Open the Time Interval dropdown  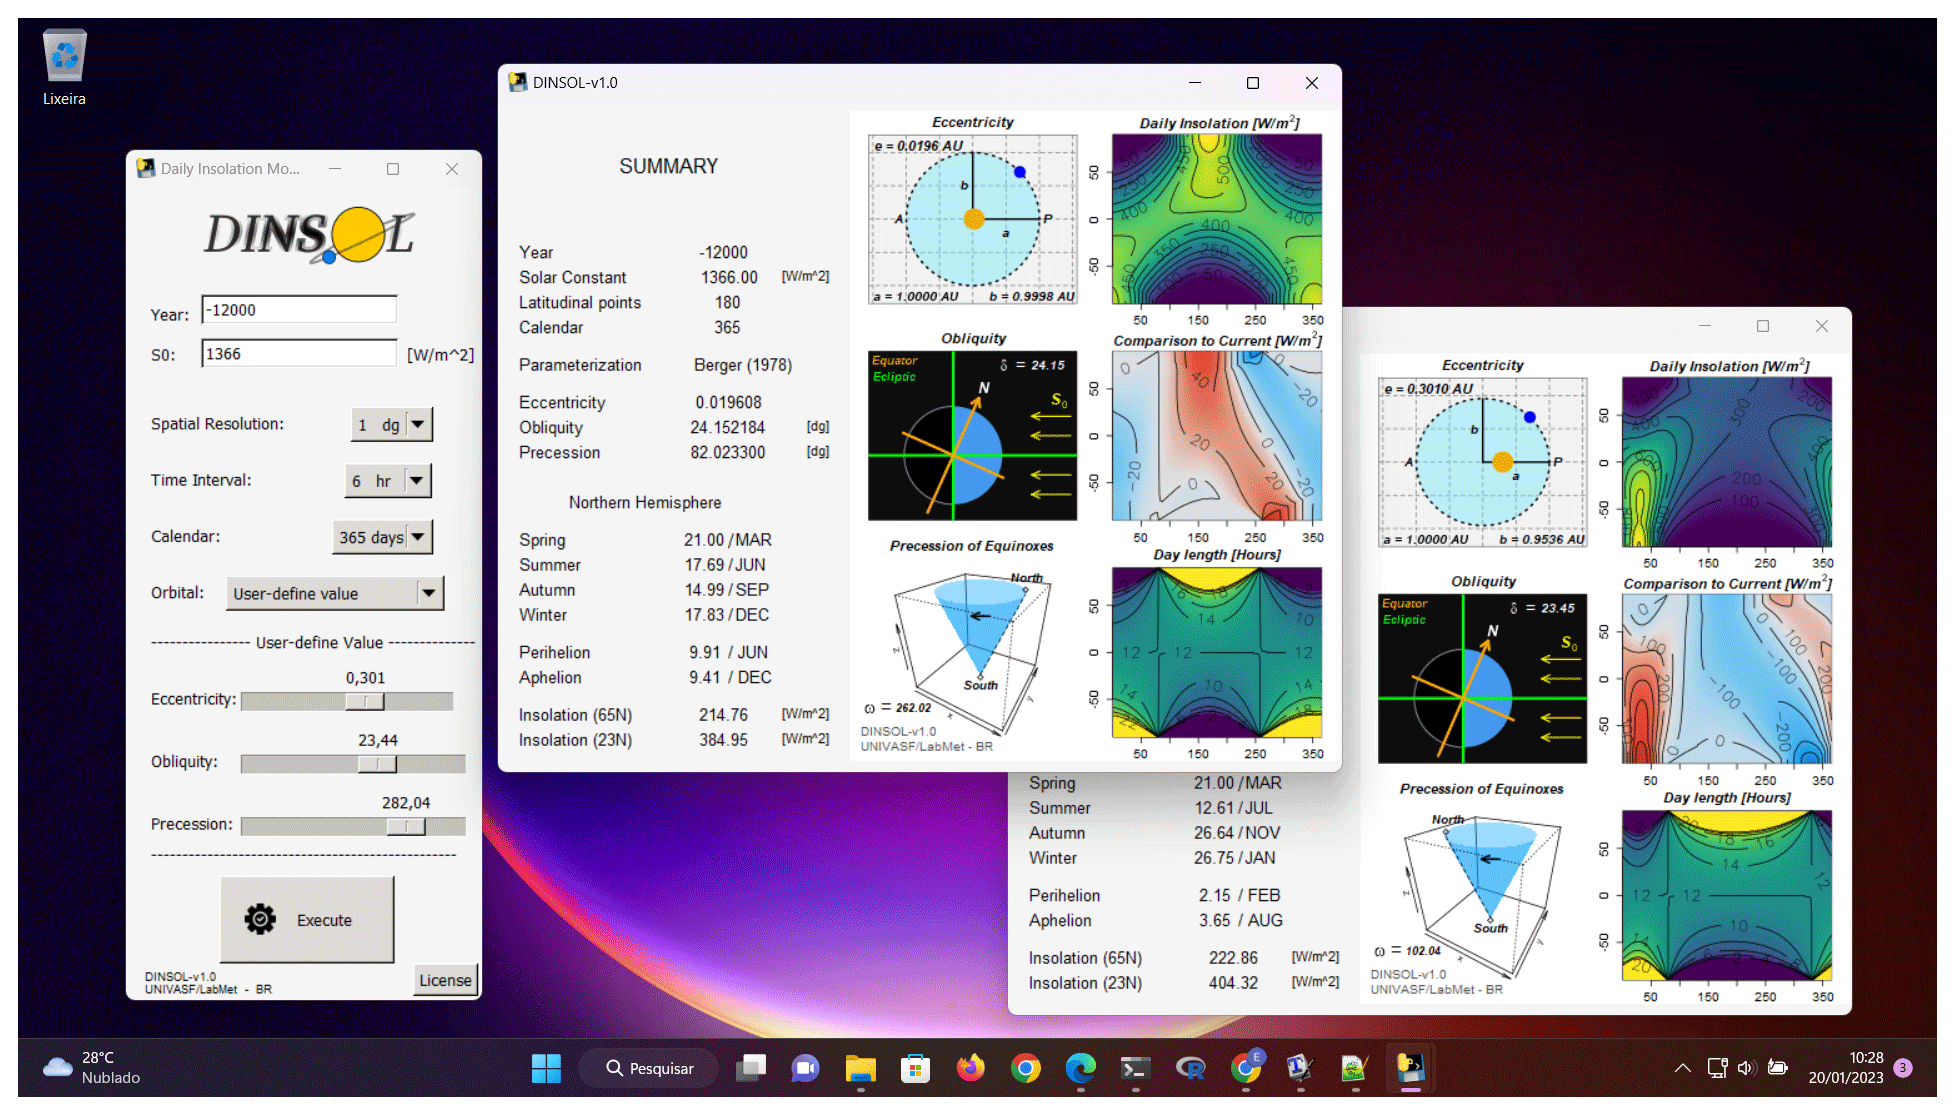point(416,481)
